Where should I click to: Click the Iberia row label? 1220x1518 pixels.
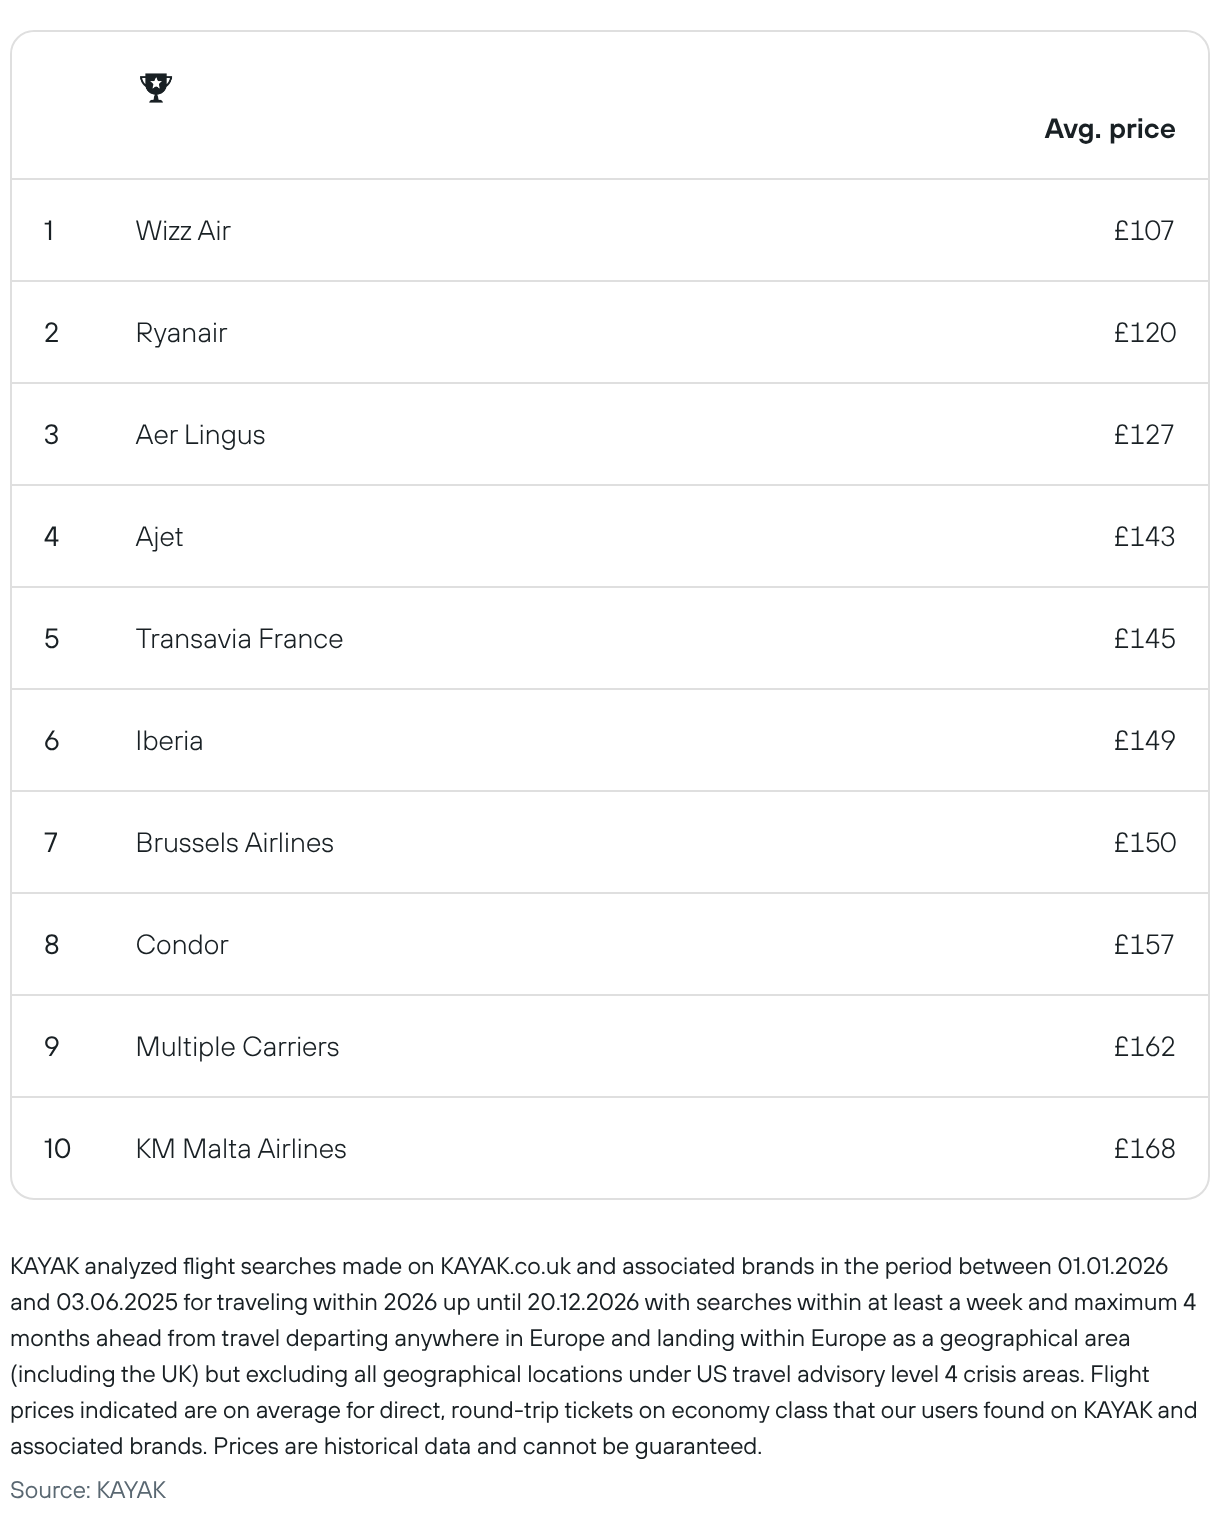point(169,741)
